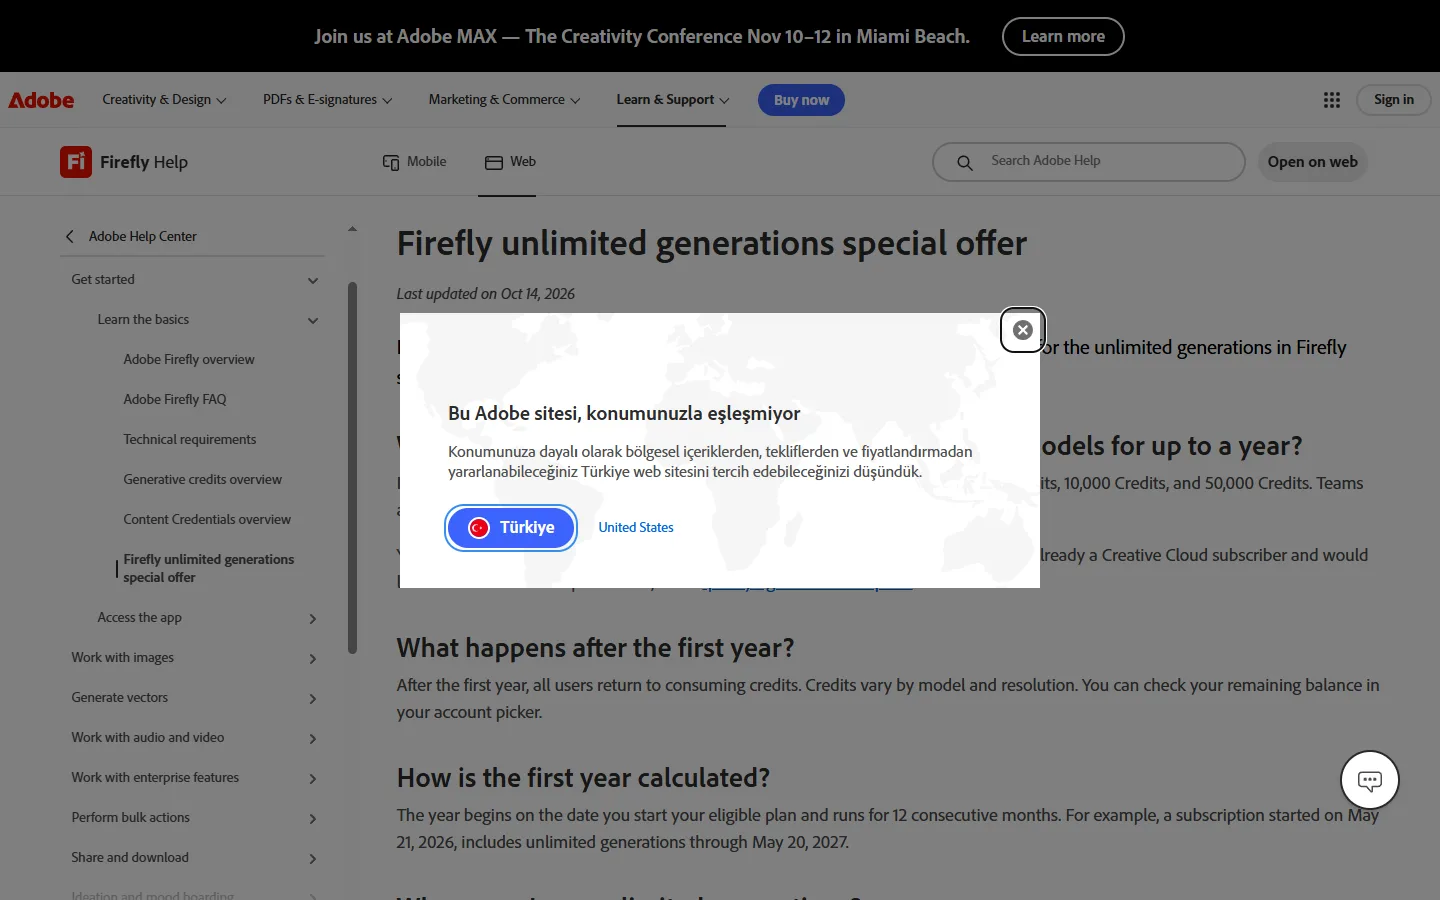1440x900 pixels.
Task: Click the Adobe logo in the header
Action: [x=41, y=100]
